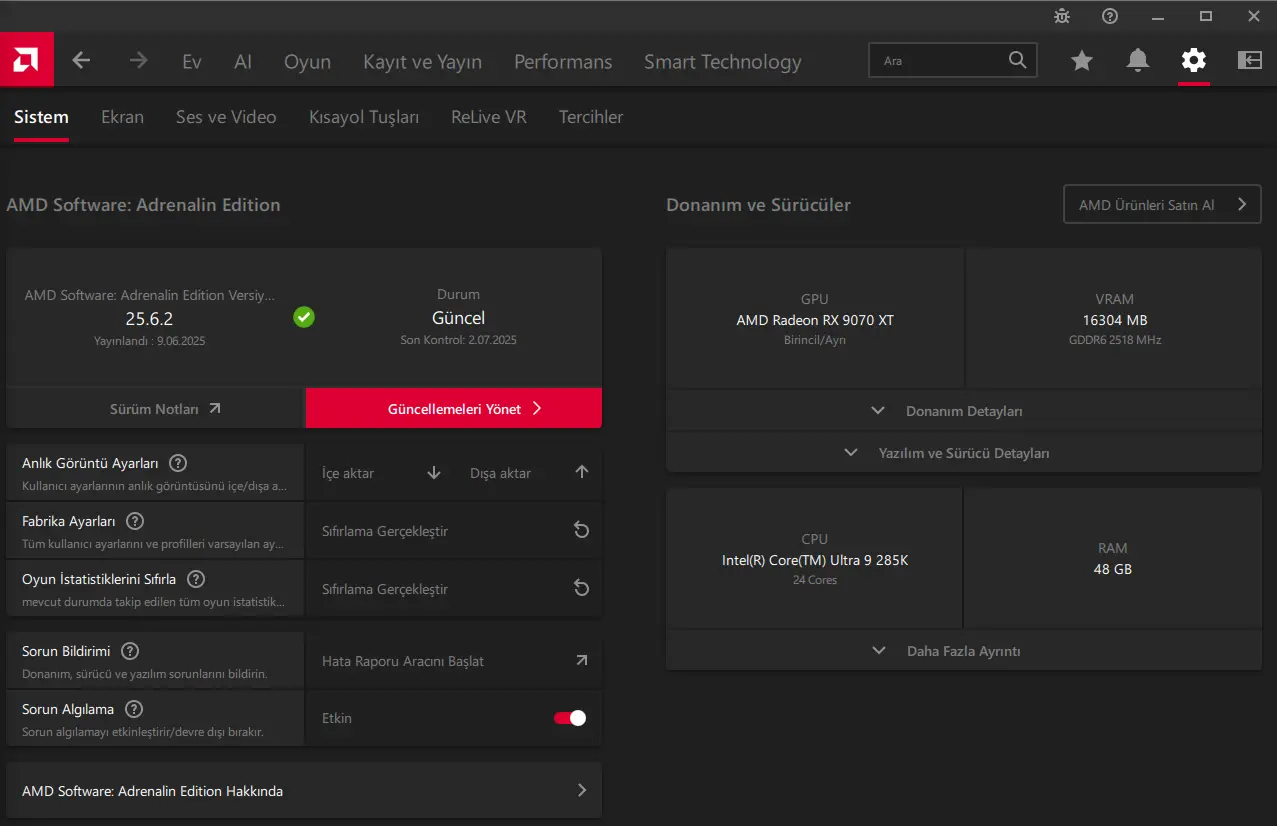Click reset icon in Fabrika Ayarları row
The image size is (1277, 826).
[x=581, y=530]
